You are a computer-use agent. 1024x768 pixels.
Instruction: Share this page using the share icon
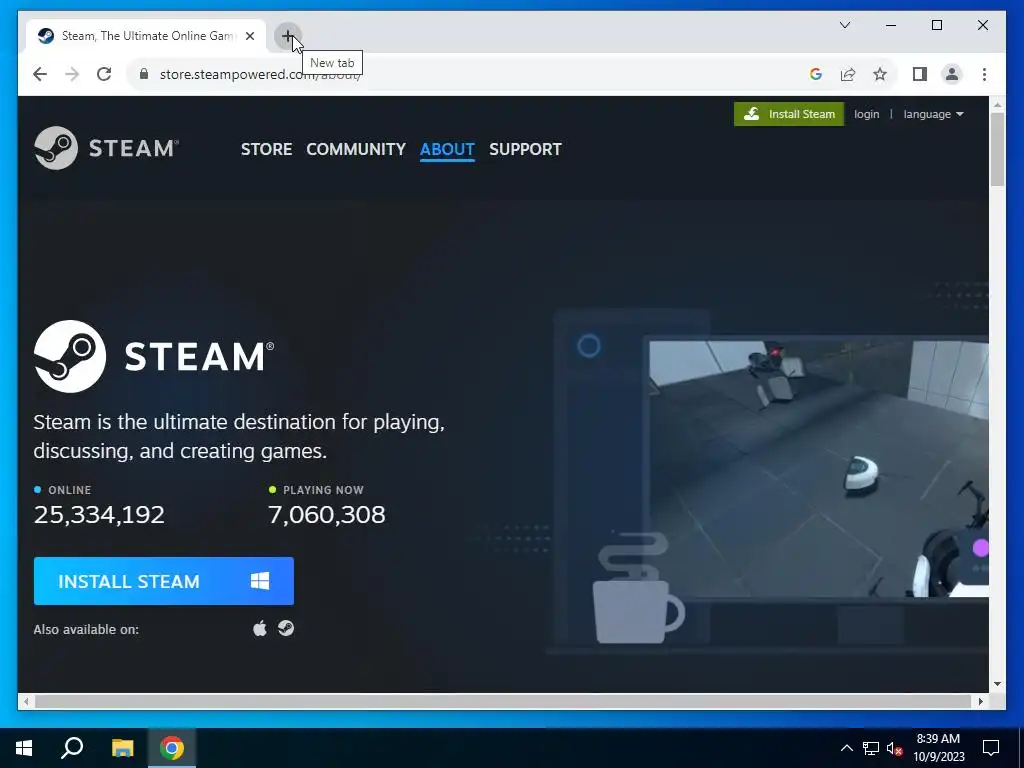(848, 74)
